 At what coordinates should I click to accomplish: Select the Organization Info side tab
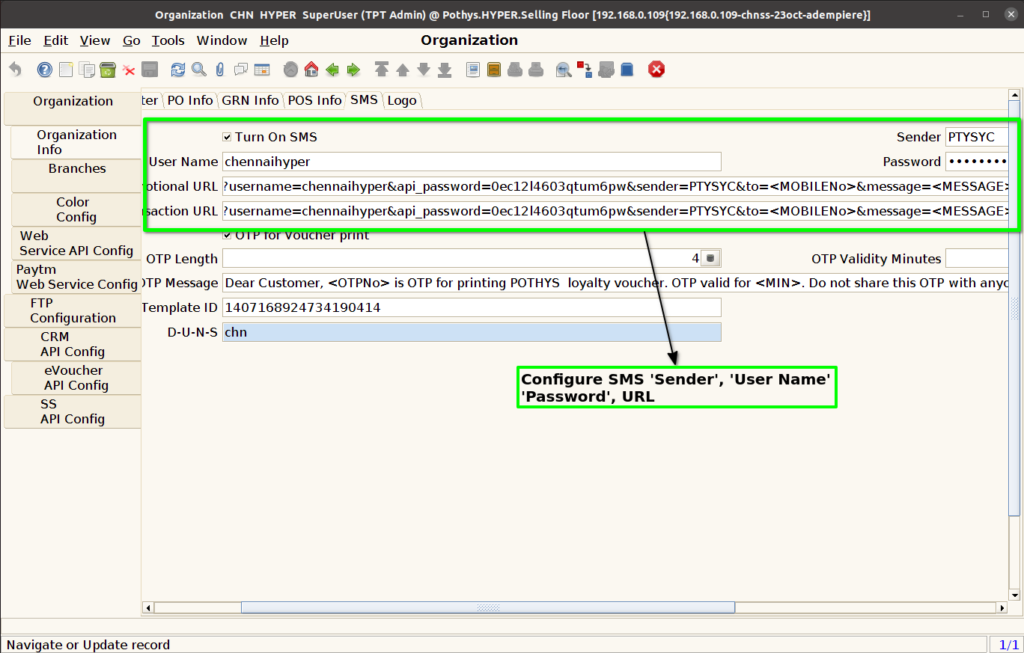(x=76, y=142)
